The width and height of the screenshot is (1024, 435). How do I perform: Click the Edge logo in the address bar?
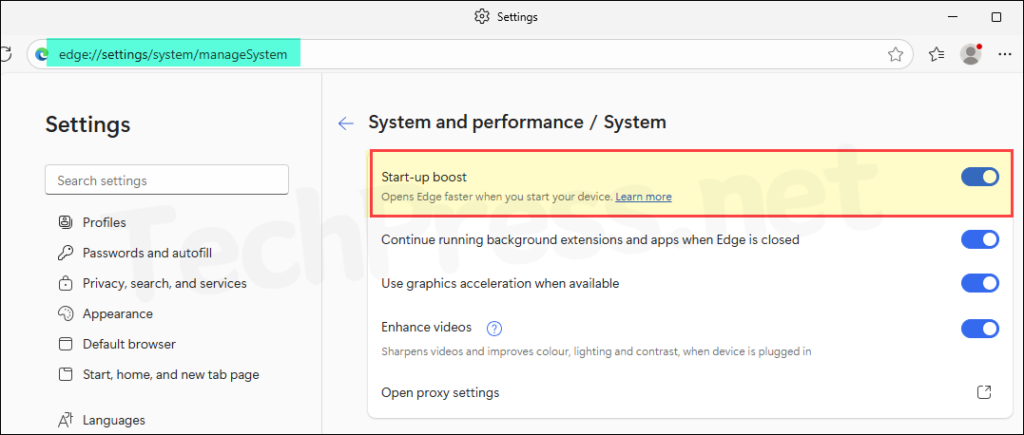pyautogui.click(x=42, y=55)
